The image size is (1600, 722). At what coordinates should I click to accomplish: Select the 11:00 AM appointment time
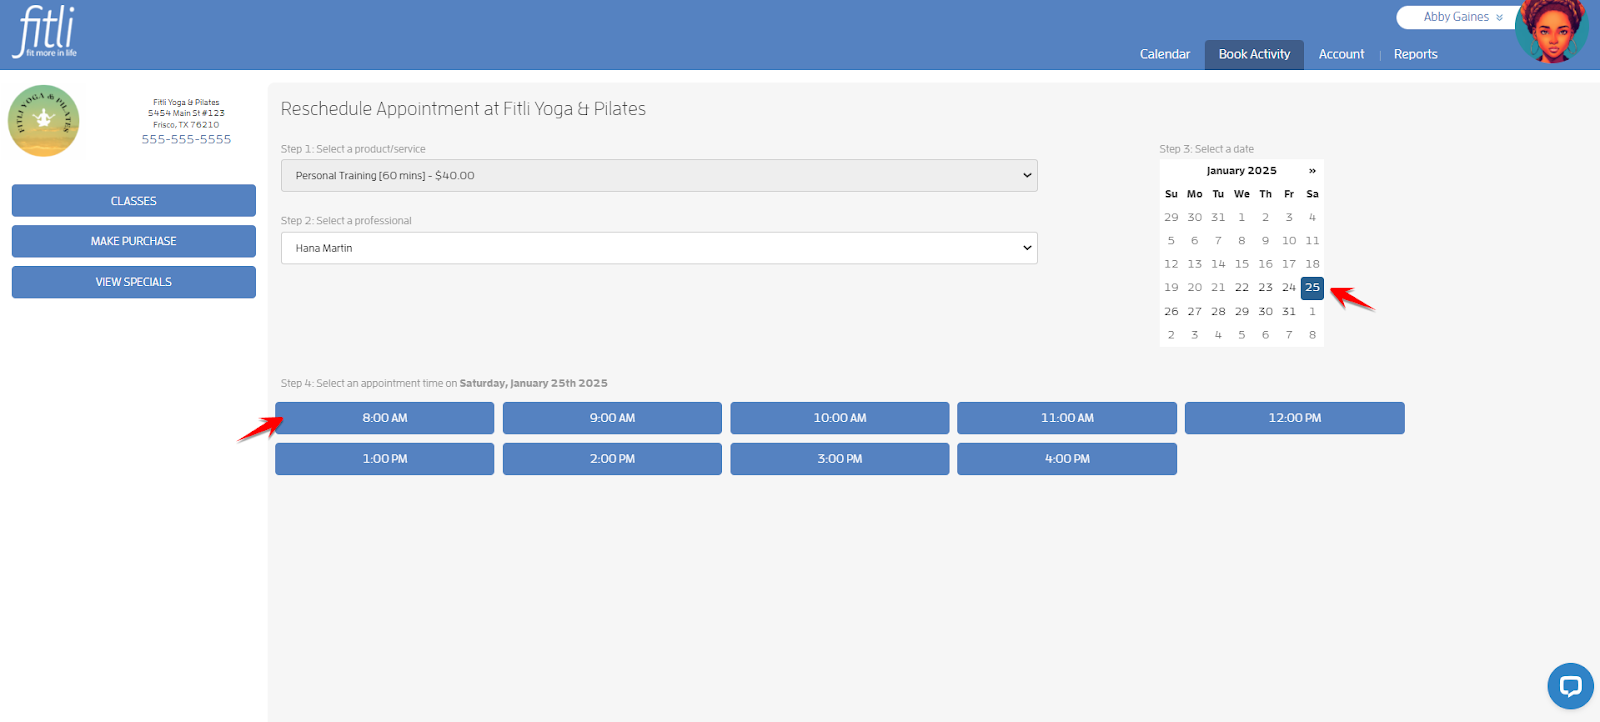[x=1067, y=418]
